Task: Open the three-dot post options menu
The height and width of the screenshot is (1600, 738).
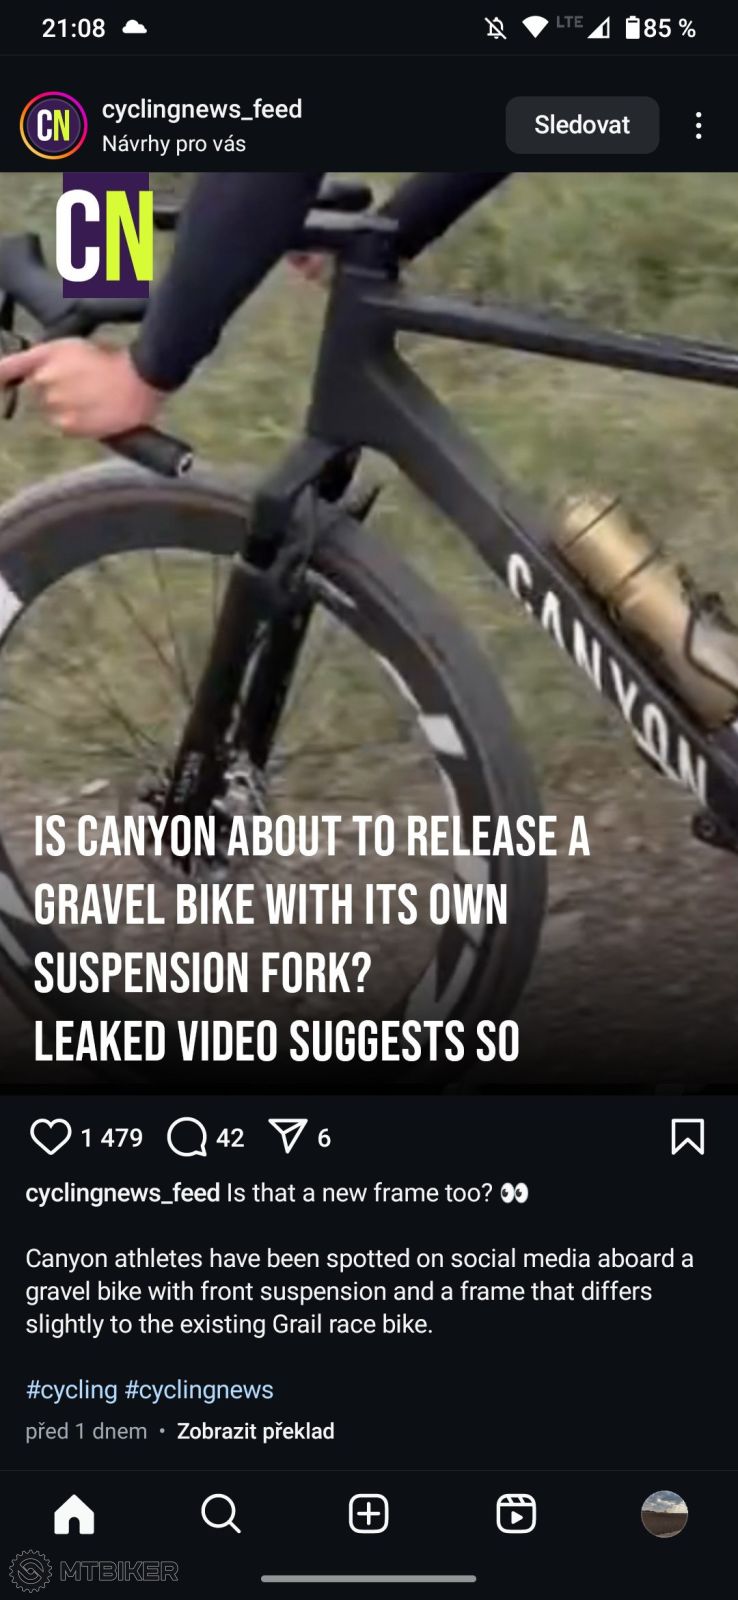Action: (698, 125)
